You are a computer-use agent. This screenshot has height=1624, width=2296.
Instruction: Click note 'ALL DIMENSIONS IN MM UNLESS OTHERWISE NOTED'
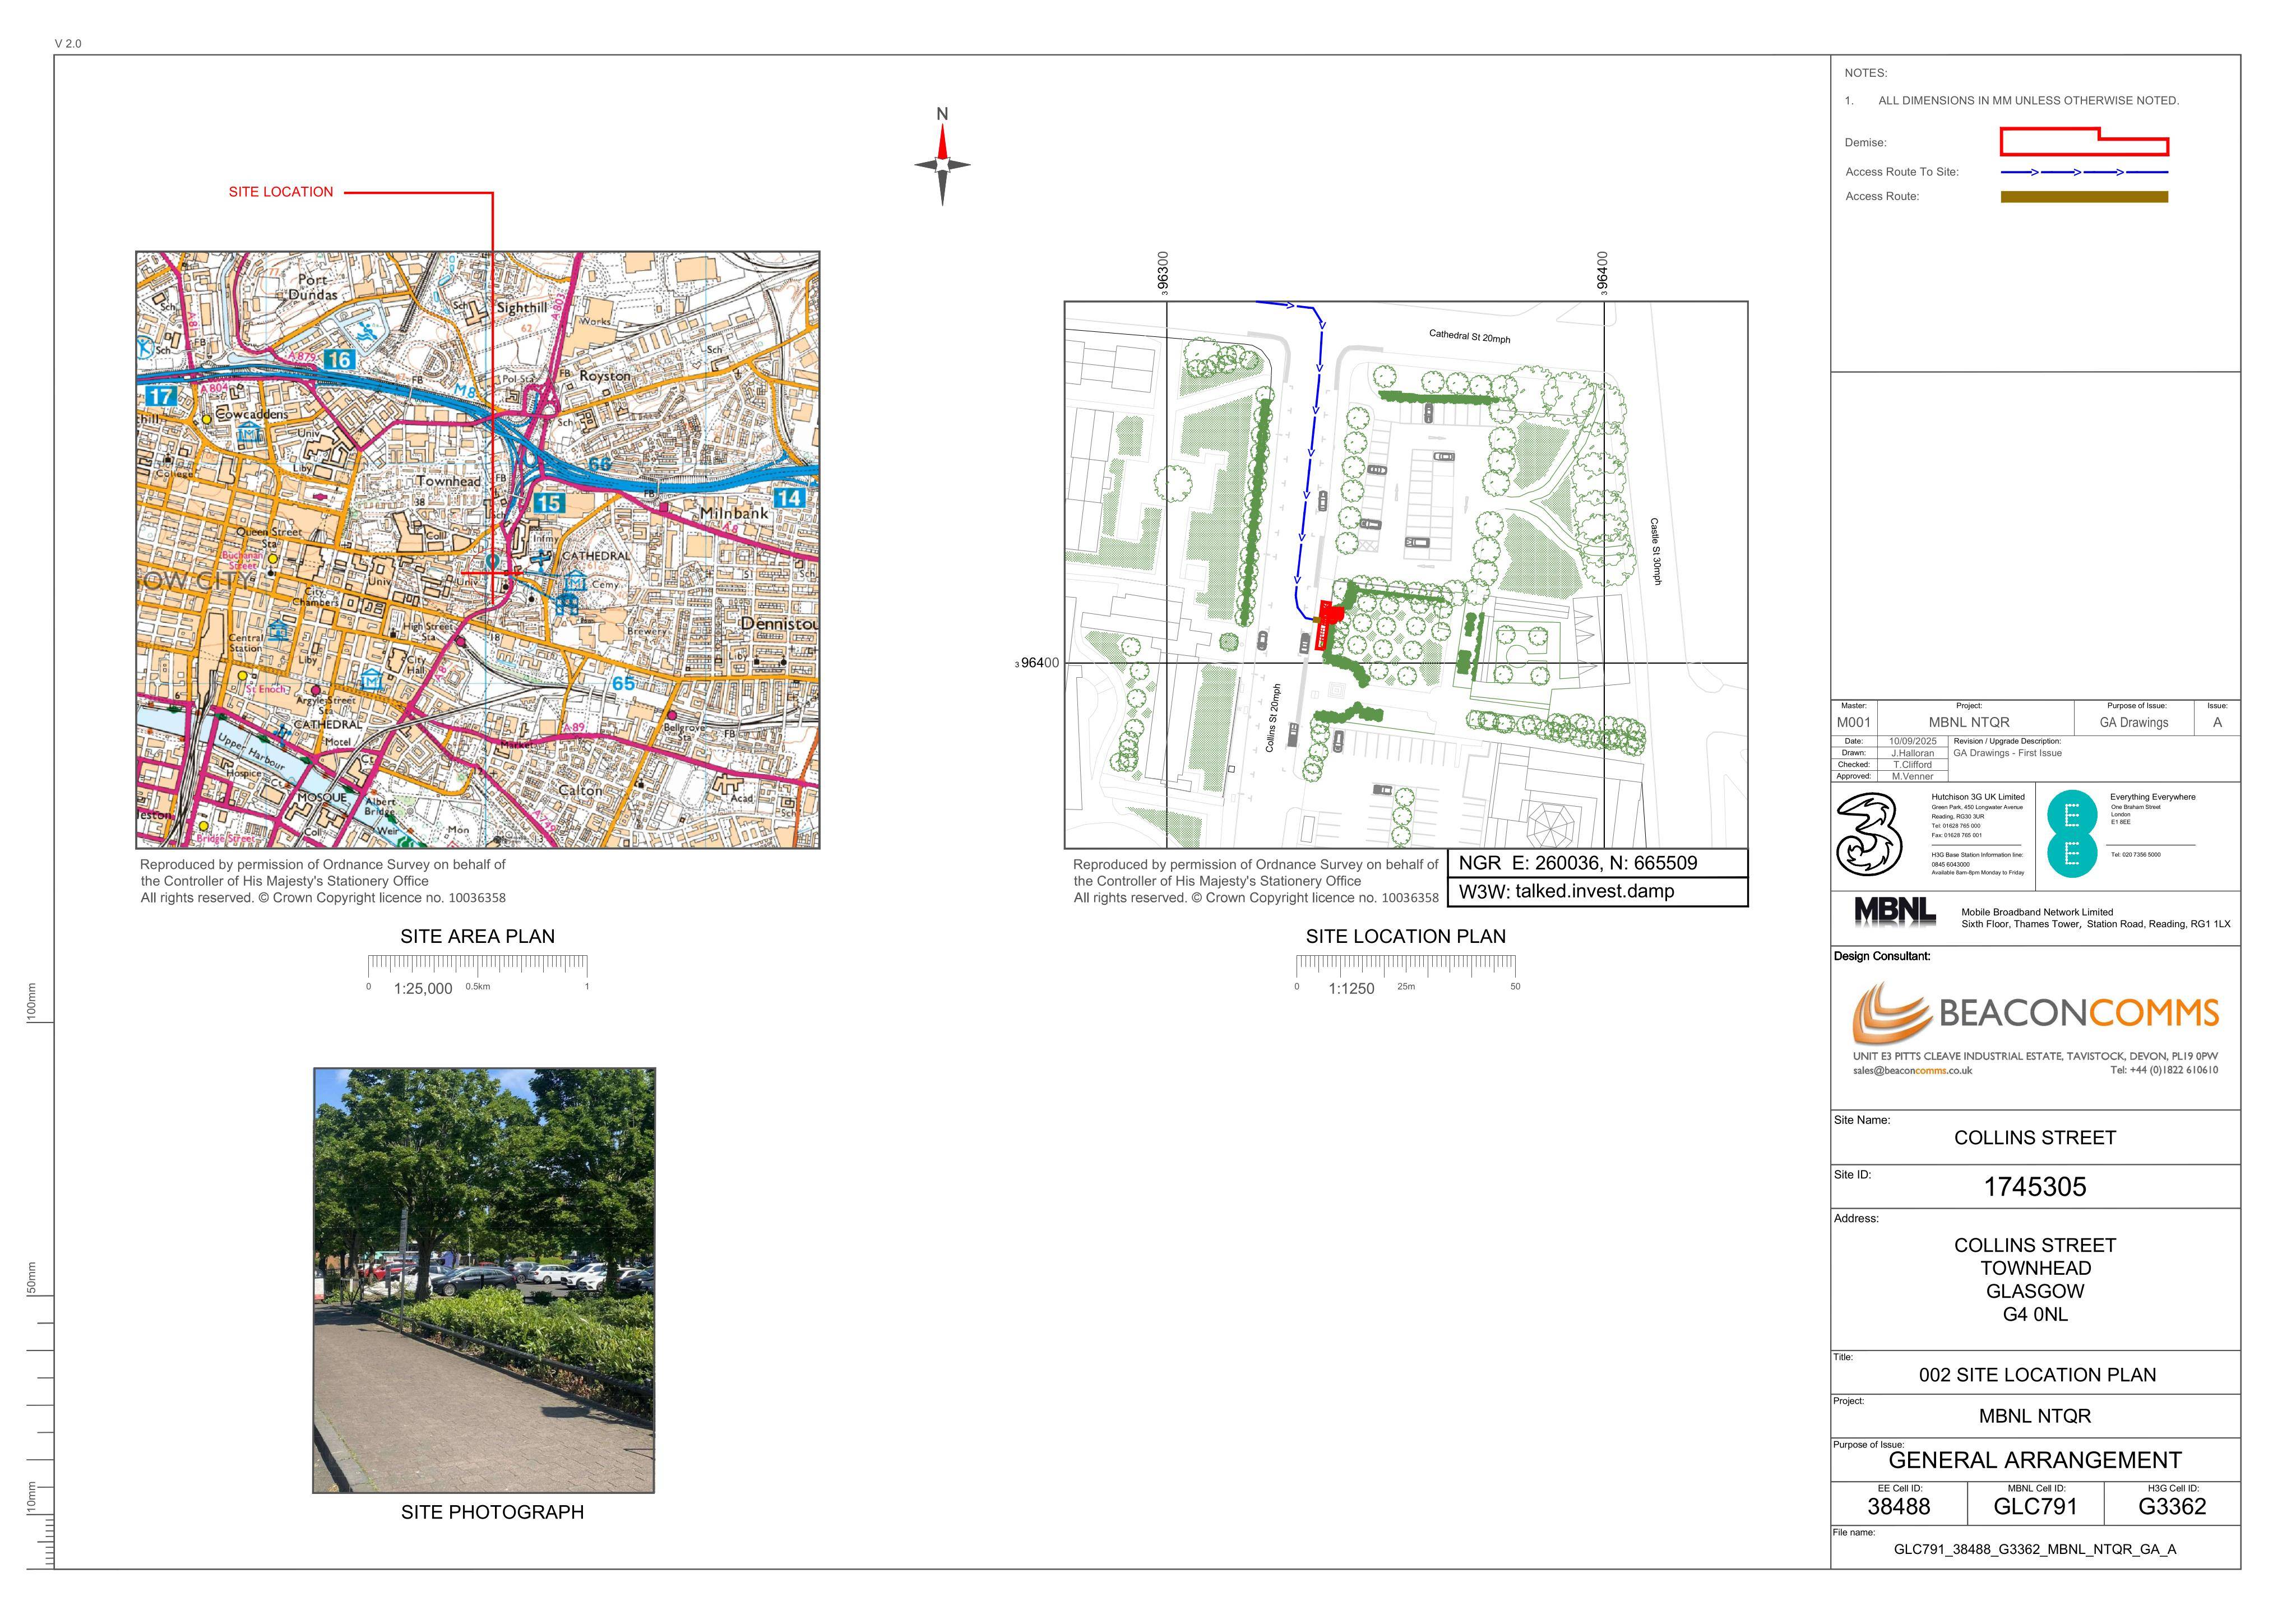pyautogui.click(x=2028, y=101)
